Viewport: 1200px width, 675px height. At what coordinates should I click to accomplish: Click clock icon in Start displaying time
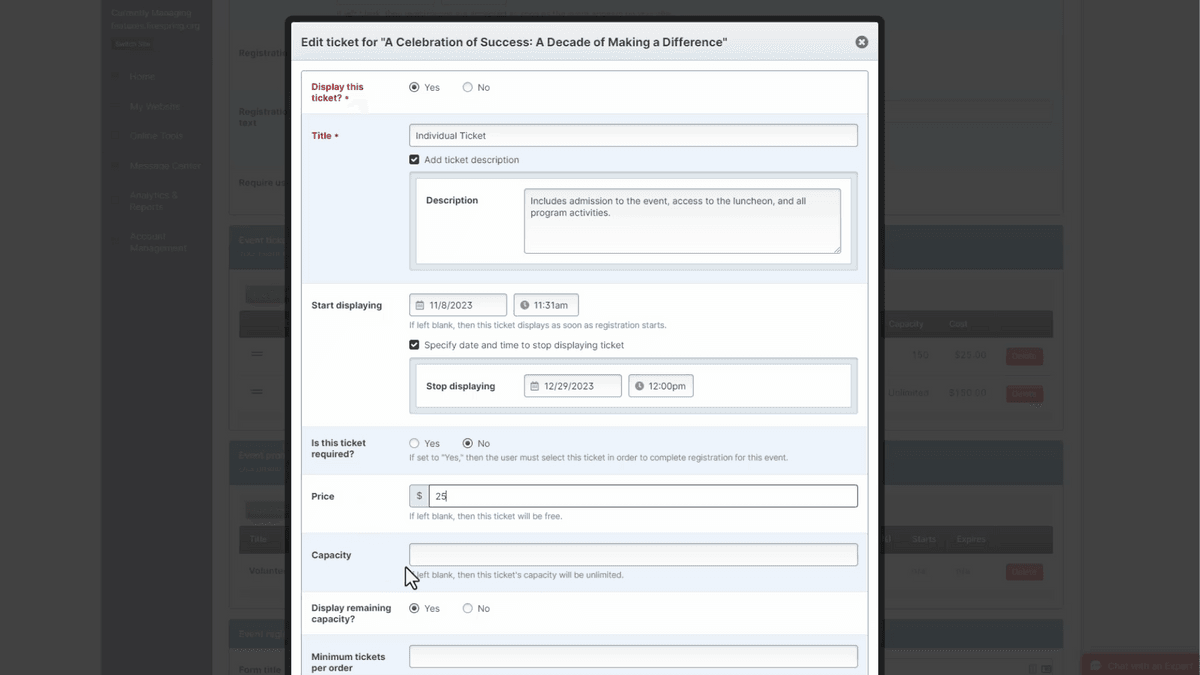coord(525,306)
